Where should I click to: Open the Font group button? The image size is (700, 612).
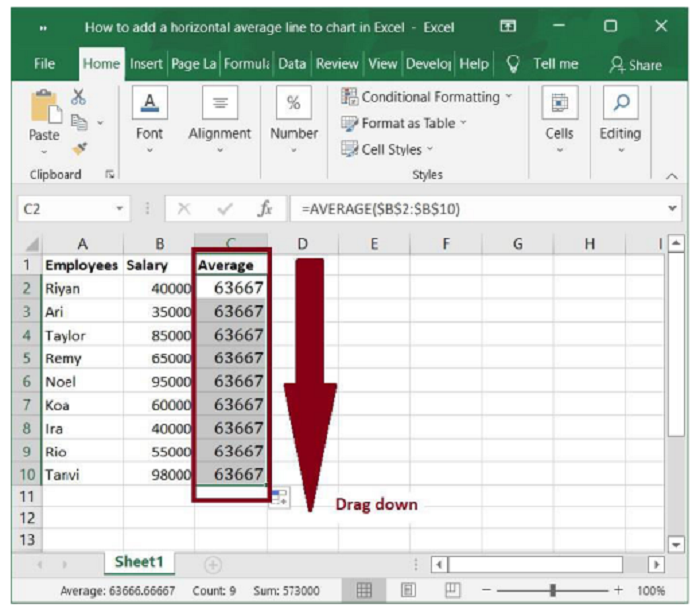tap(150, 103)
